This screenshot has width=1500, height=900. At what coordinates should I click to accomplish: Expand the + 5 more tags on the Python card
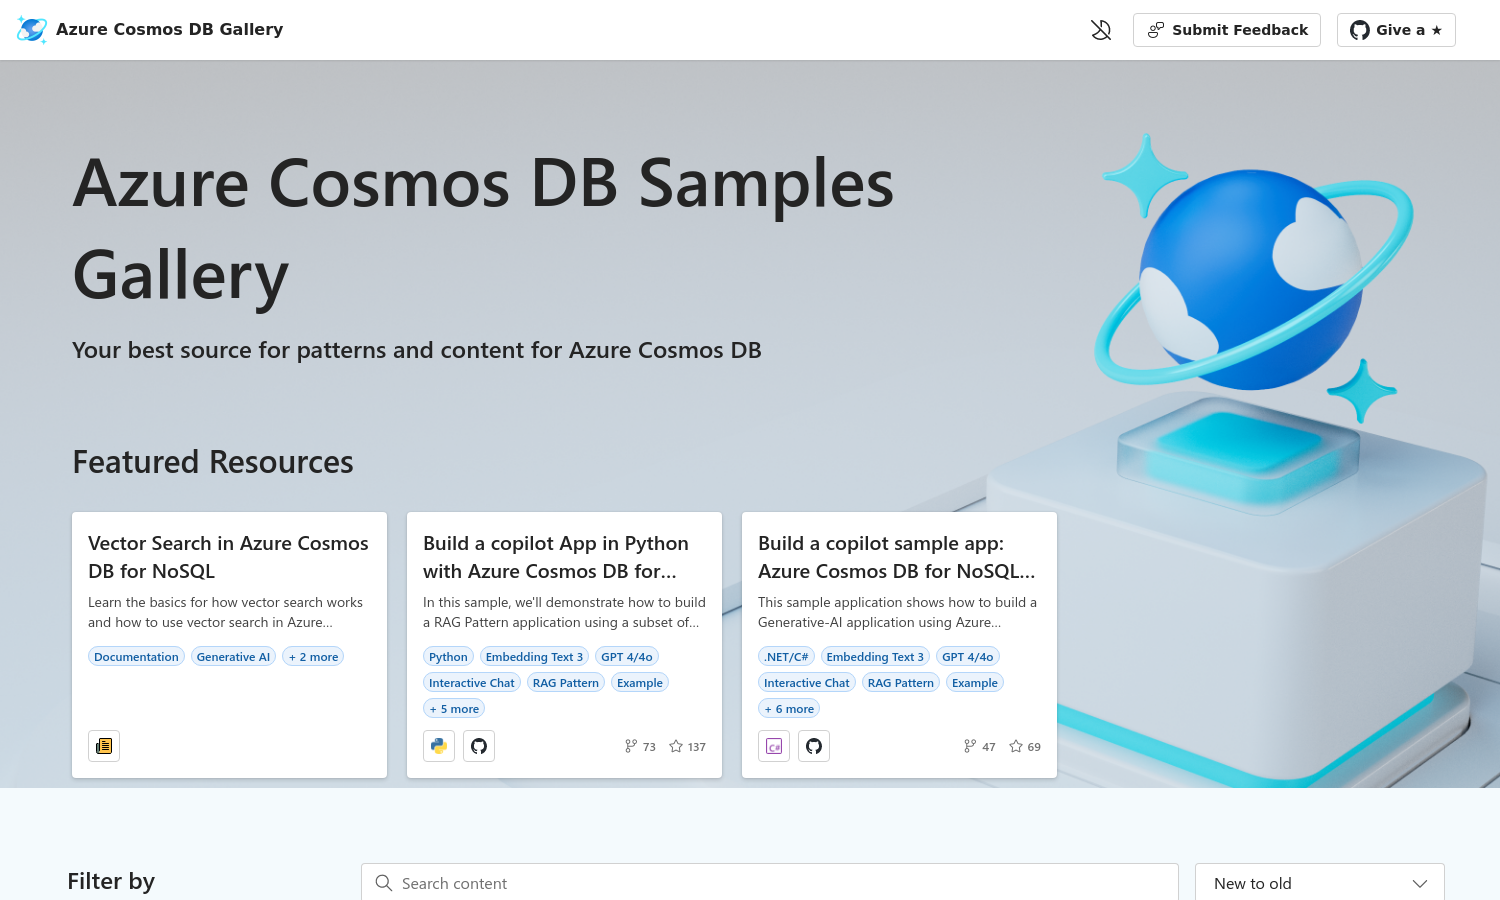453,708
